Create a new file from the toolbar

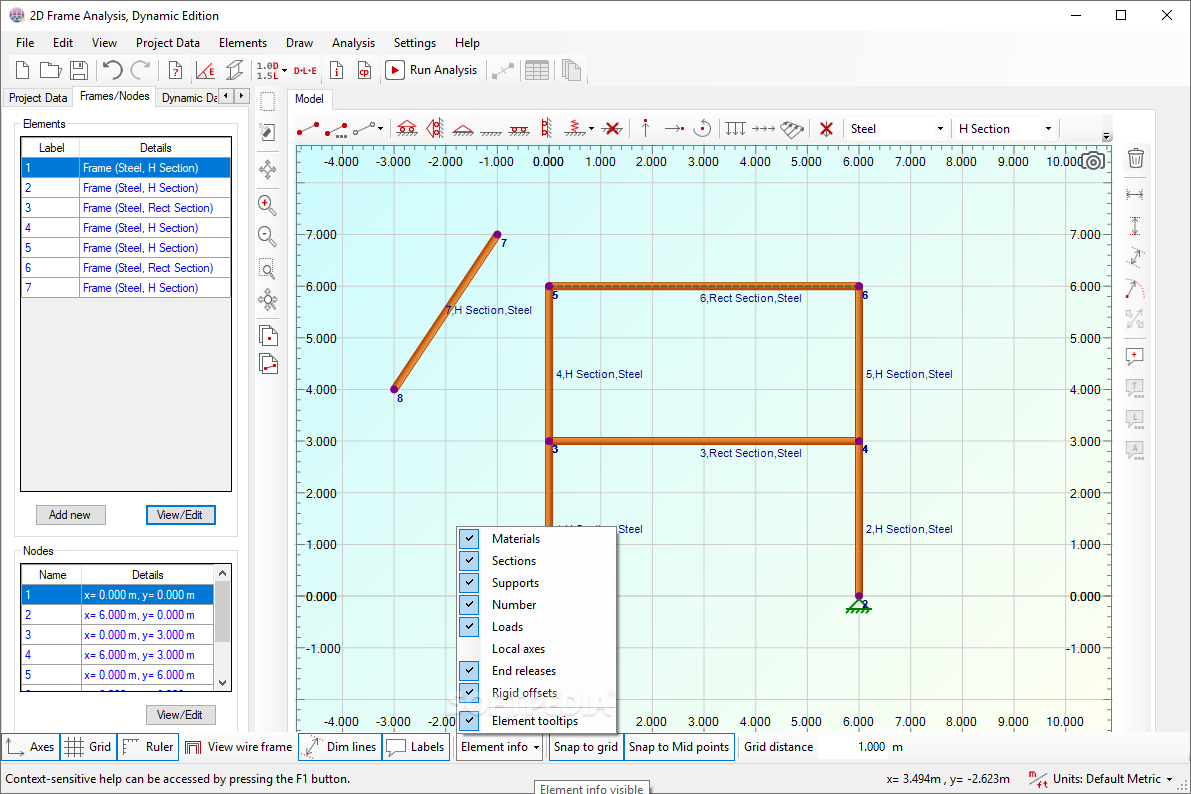pyautogui.click(x=22, y=70)
